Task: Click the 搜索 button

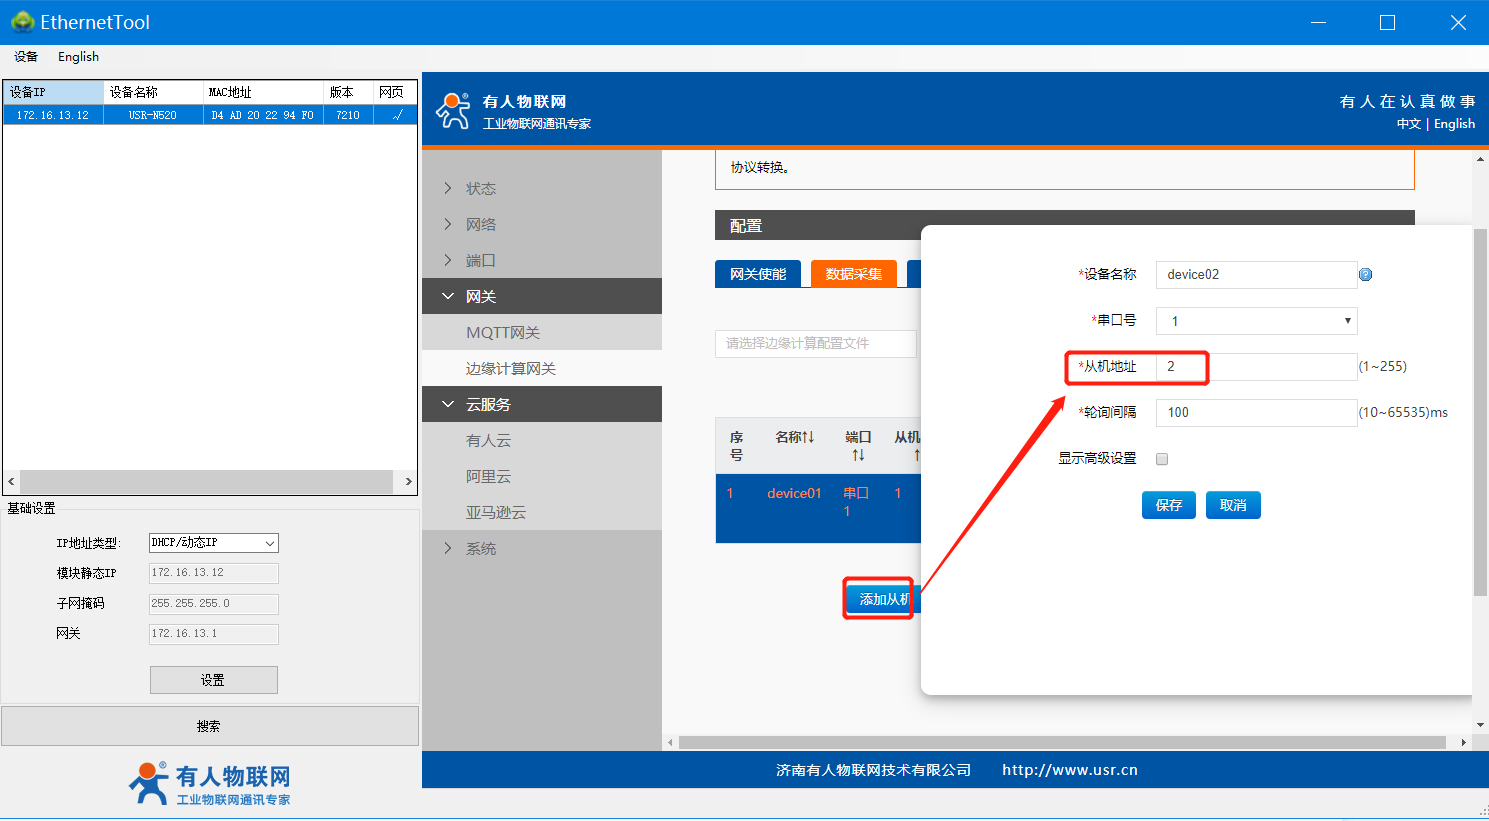Action: pos(209,727)
